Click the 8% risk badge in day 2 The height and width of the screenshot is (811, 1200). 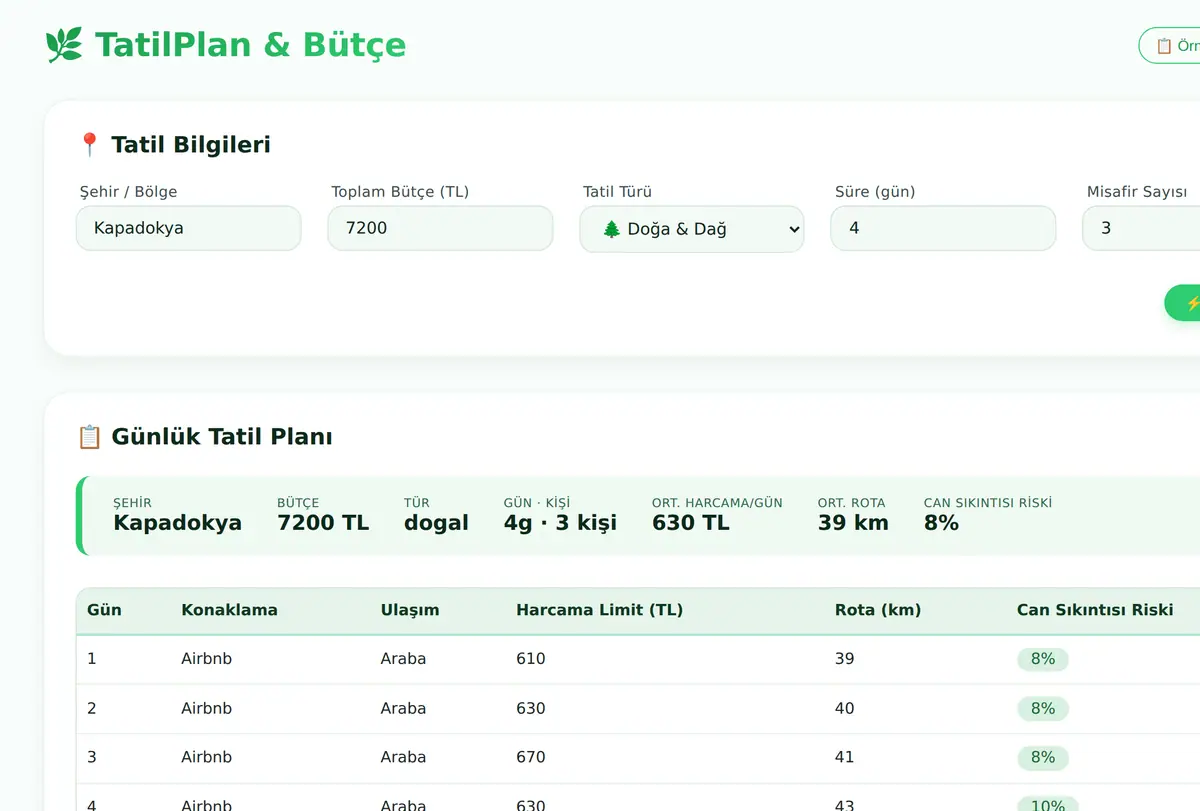click(1043, 708)
